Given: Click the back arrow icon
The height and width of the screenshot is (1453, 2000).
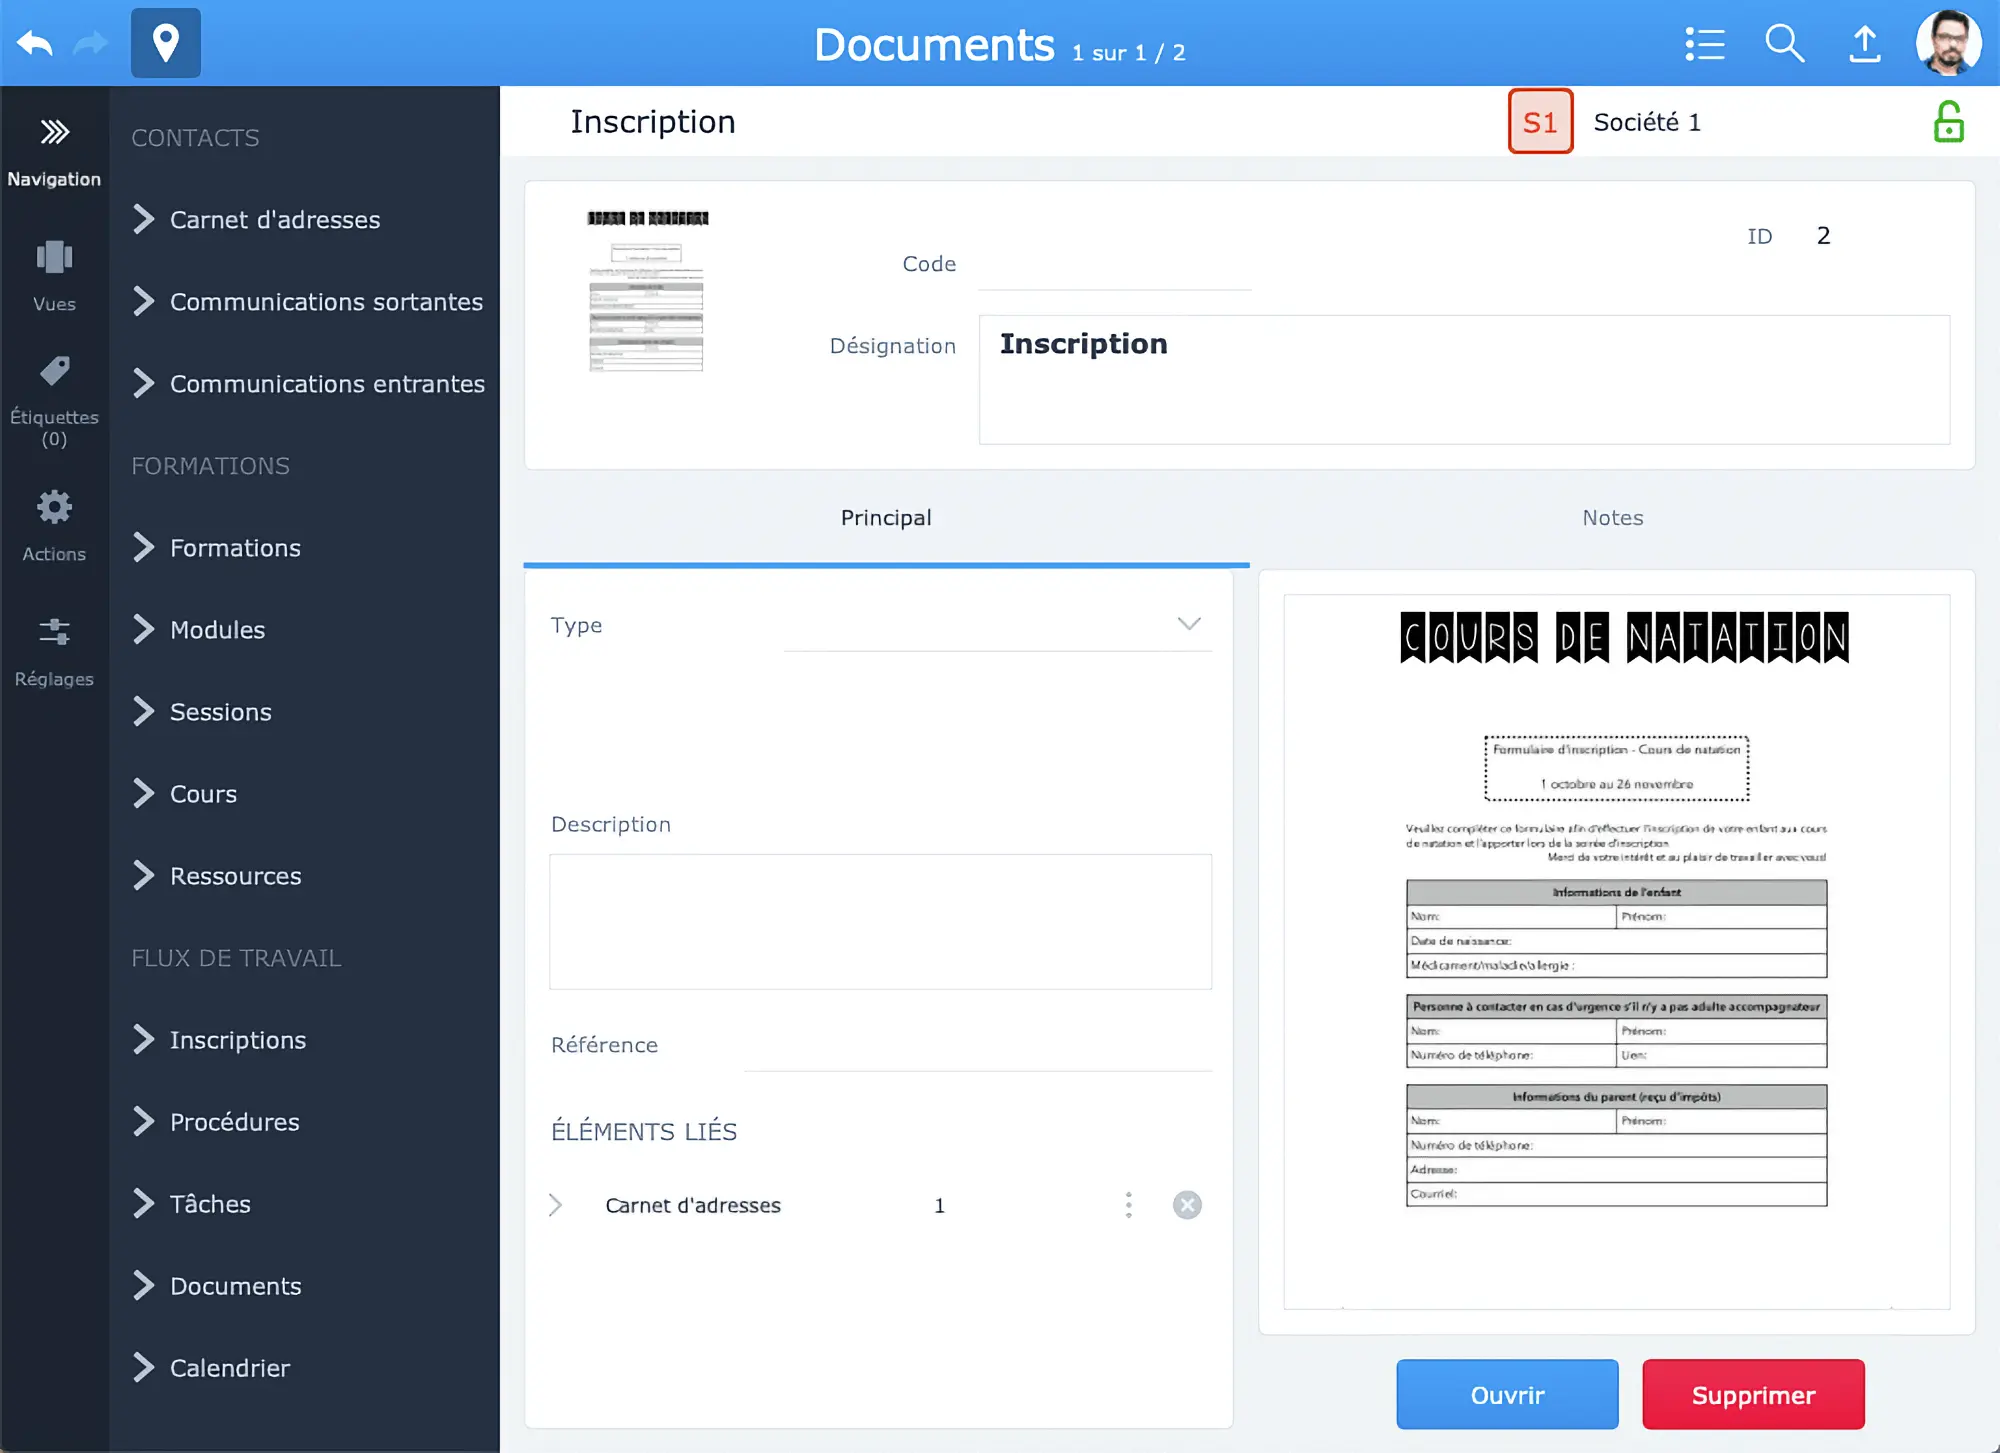Looking at the screenshot, I should [35, 43].
